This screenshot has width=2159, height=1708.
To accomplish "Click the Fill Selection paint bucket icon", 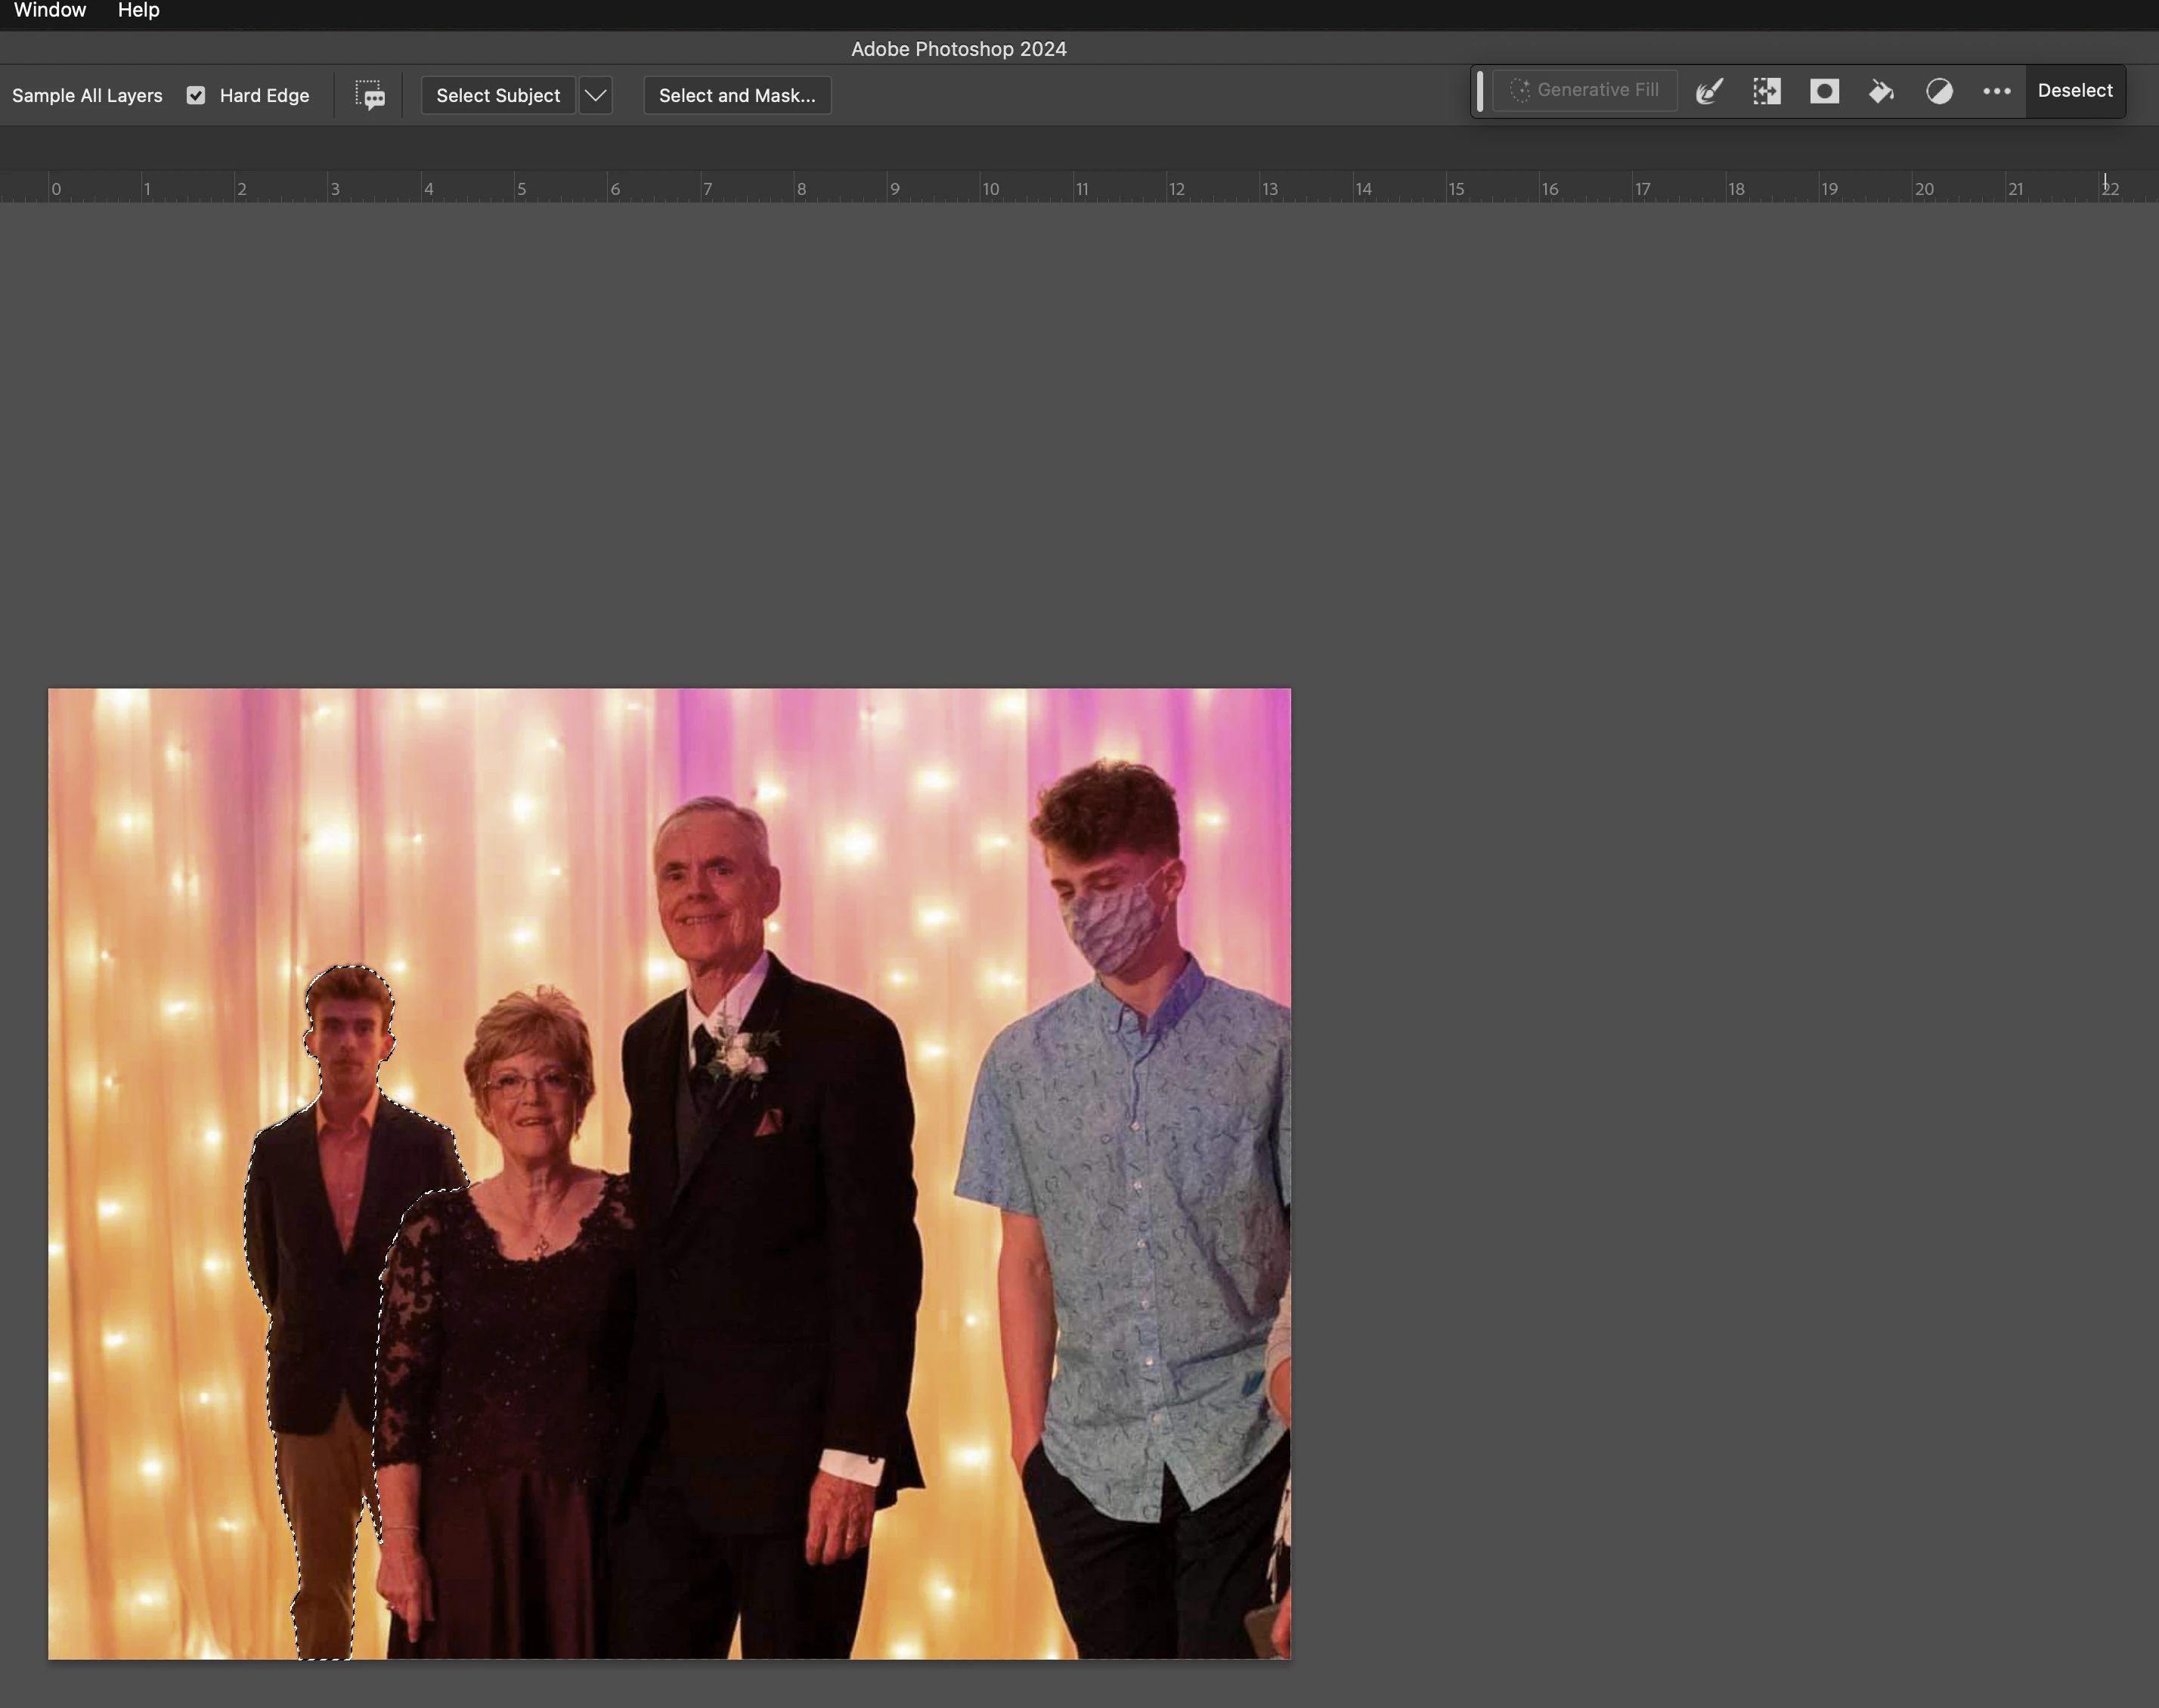I will coord(1881,91).
